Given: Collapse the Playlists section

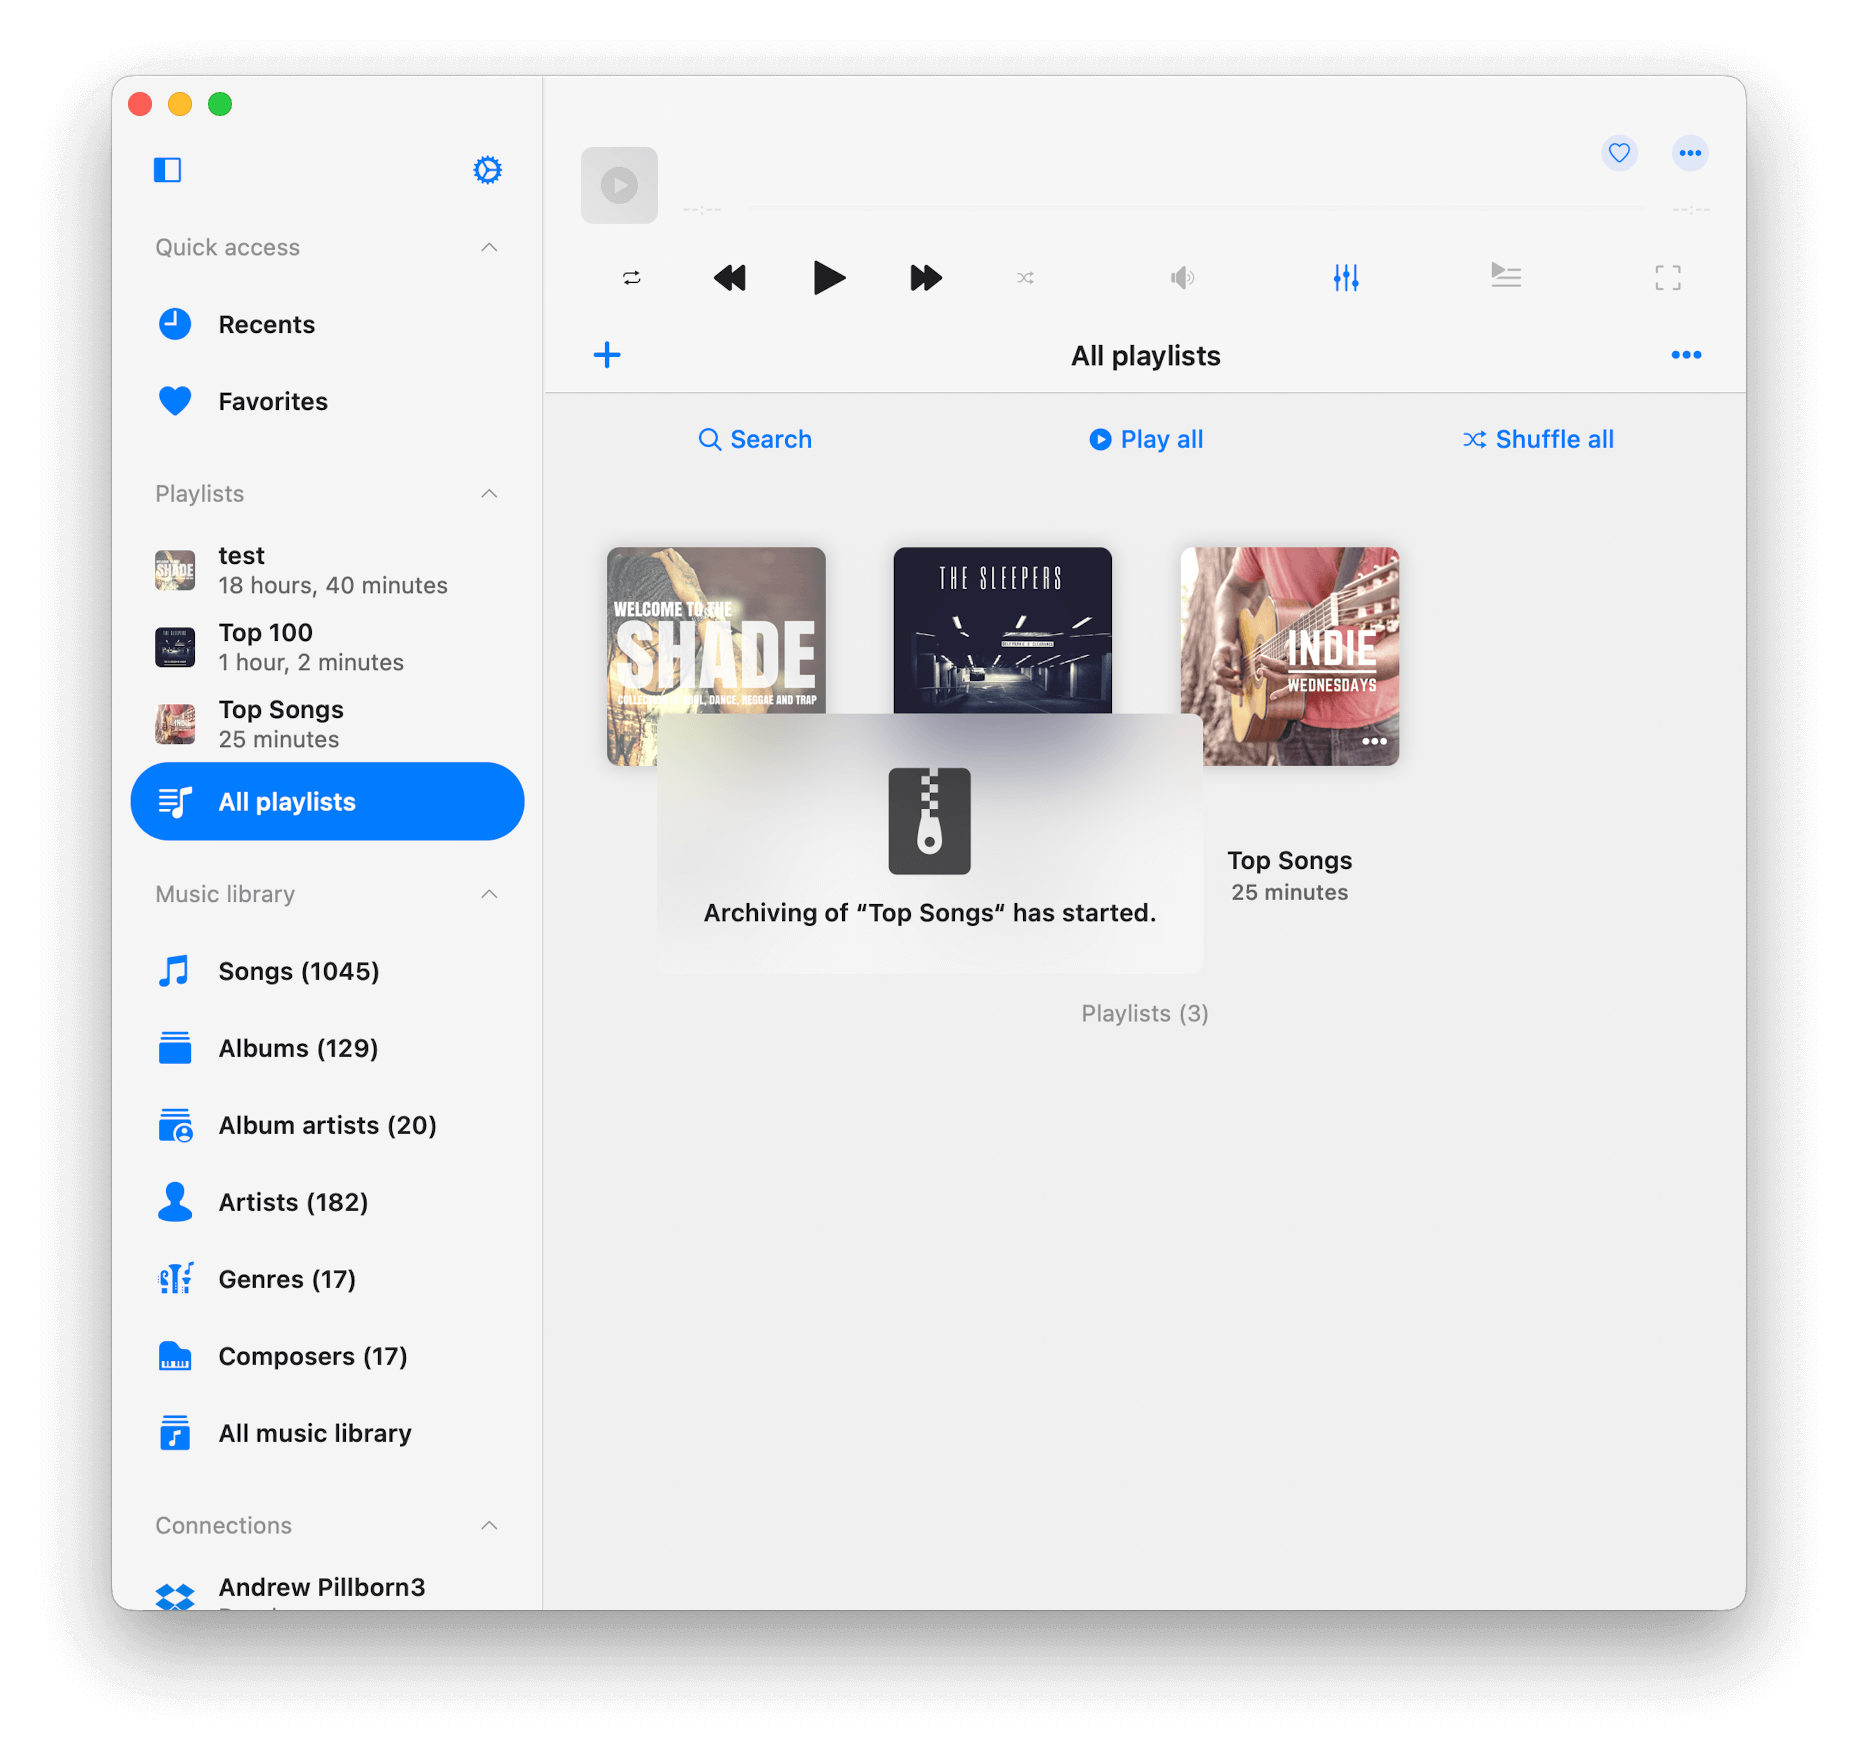Looking at the screenshot, I should coord(489,494).
